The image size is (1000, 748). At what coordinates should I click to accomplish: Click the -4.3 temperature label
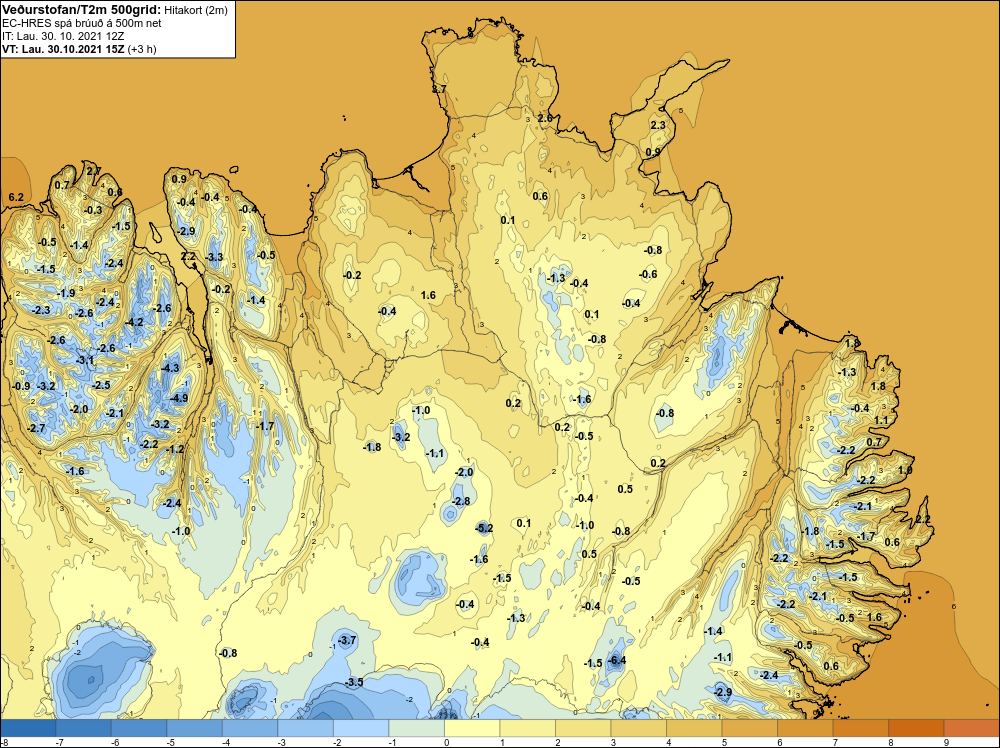click(170, 369)
